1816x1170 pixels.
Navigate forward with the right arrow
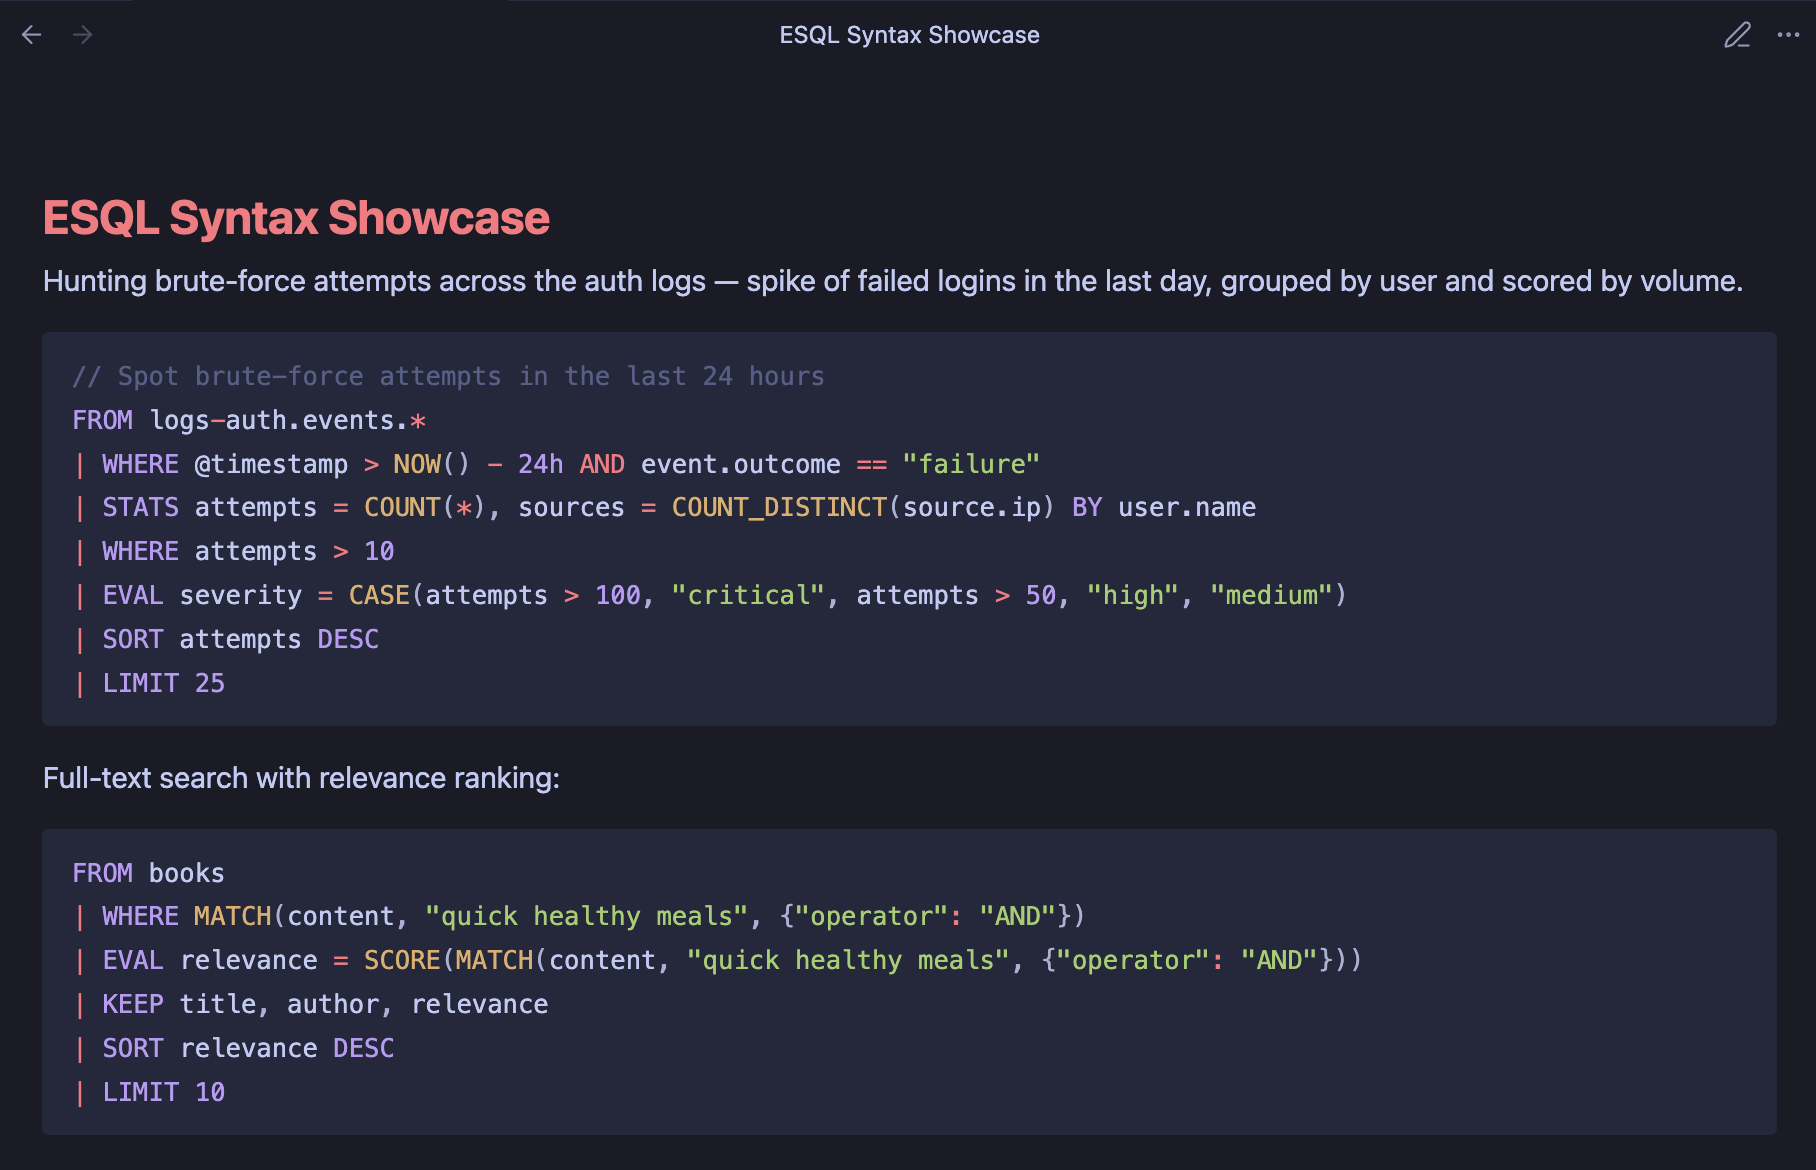coord(83,35)
